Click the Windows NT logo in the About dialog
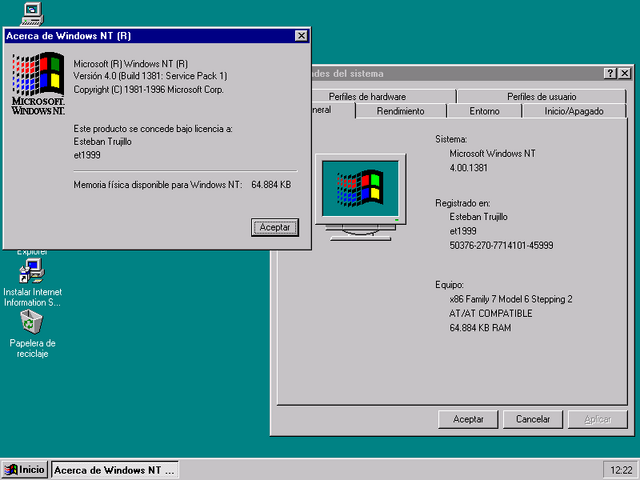The image size is (640, 480). tap(38, 83)
